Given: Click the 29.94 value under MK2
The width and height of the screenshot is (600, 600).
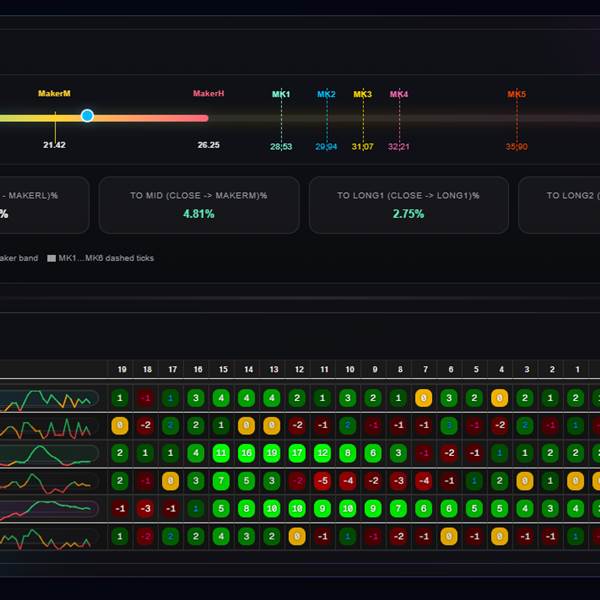Looking at the screenshot, I should tap(326, 147).
